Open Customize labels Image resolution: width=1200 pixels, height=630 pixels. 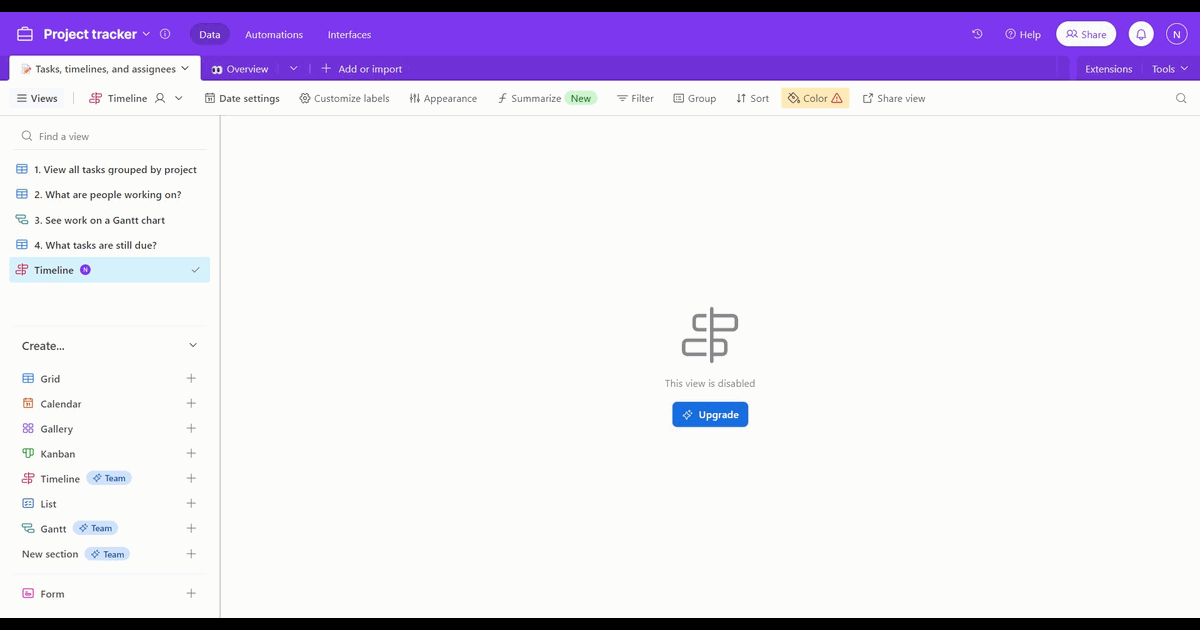[344, 98]
